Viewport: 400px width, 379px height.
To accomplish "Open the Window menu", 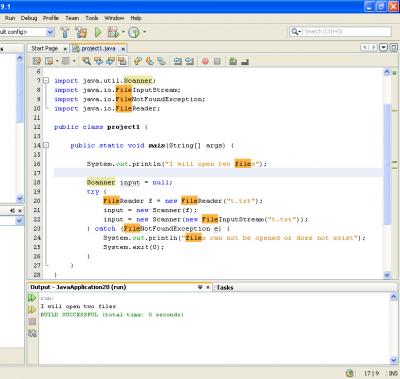I will click(114, 18).
